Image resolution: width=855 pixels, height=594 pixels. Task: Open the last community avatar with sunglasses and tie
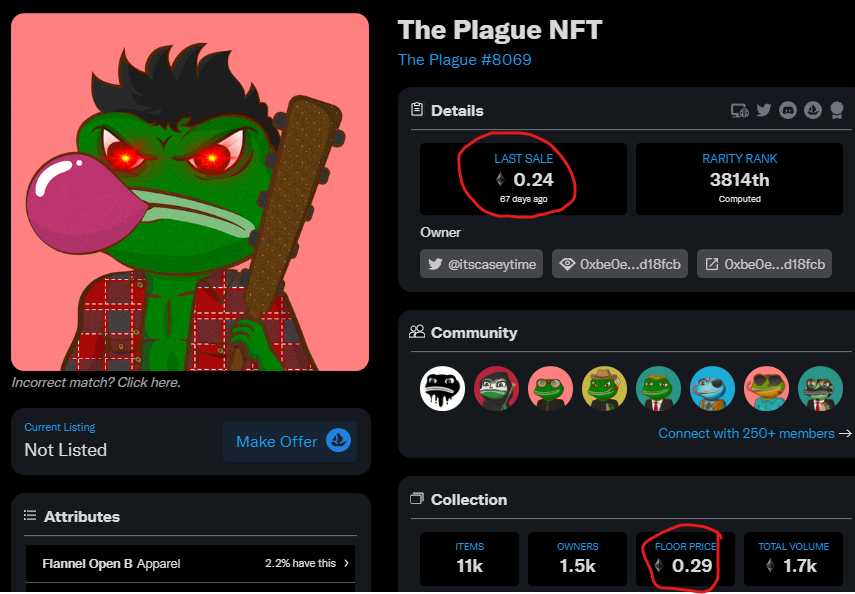[x=820, y=388]
